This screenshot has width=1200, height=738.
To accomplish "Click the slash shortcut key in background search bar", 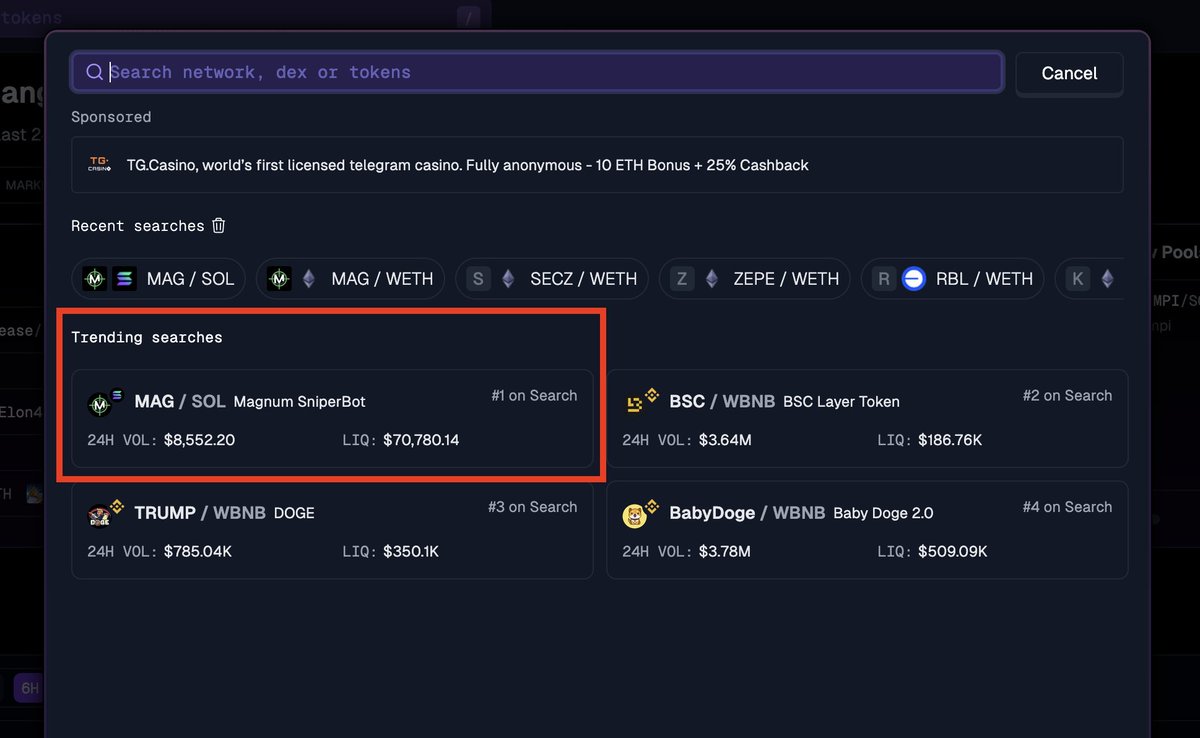I will 469,17.
